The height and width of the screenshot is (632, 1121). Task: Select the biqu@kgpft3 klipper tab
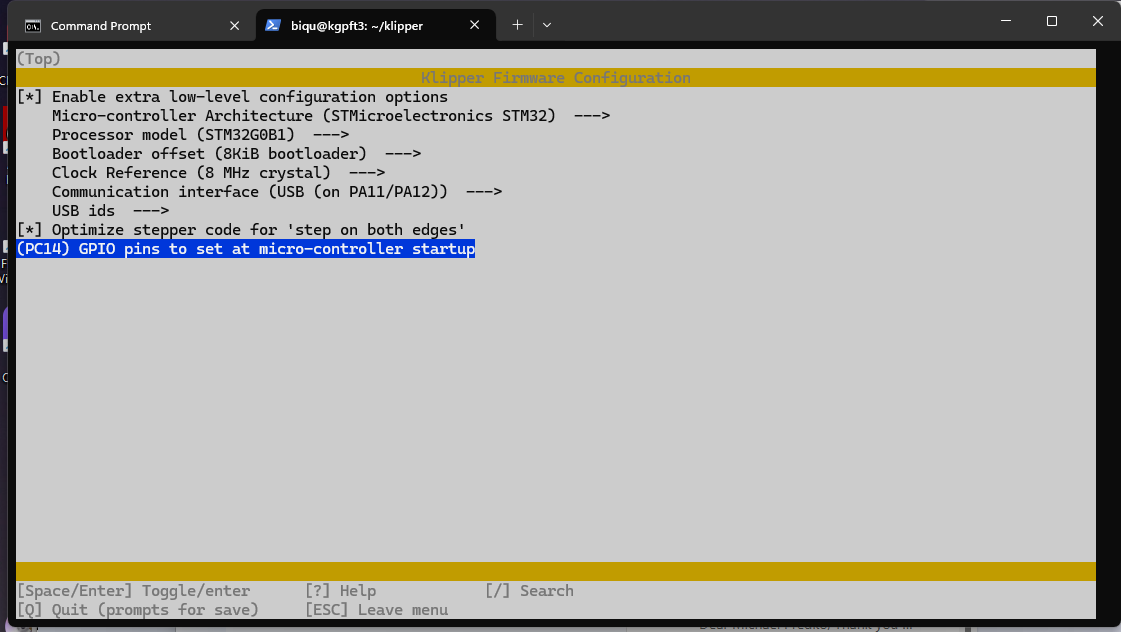point(375,26)
